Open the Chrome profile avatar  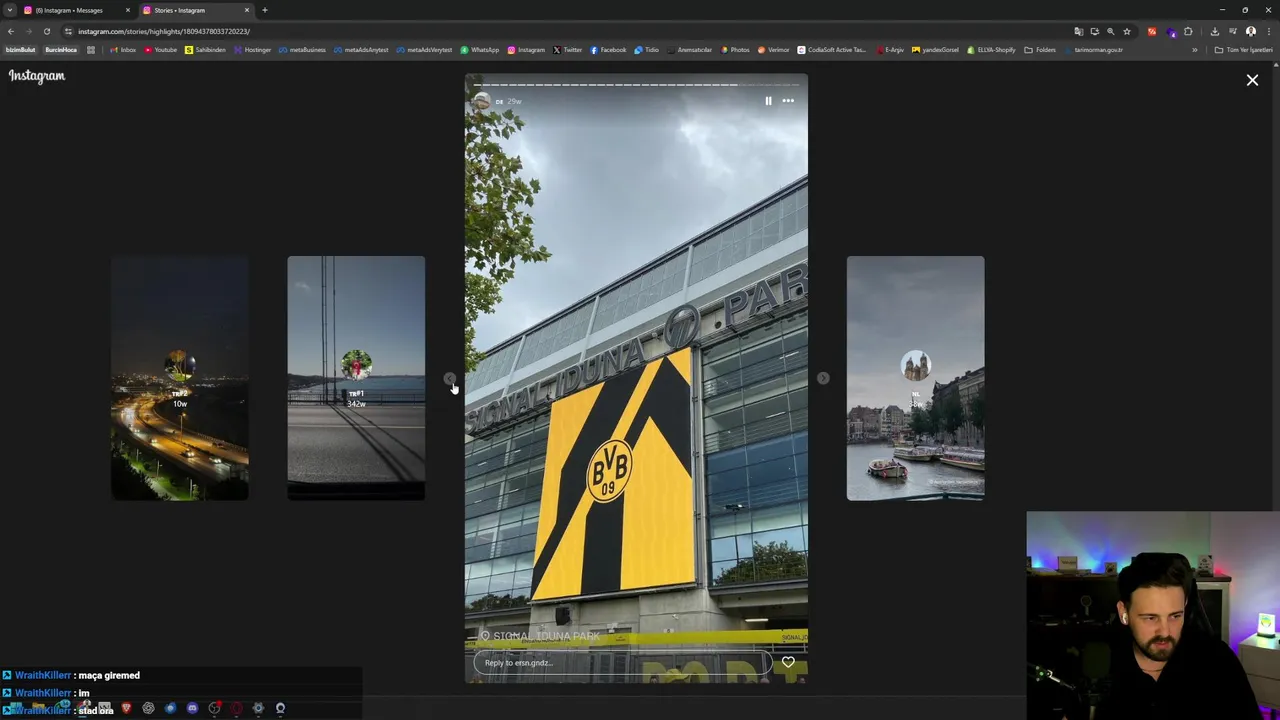[1251, 31]
